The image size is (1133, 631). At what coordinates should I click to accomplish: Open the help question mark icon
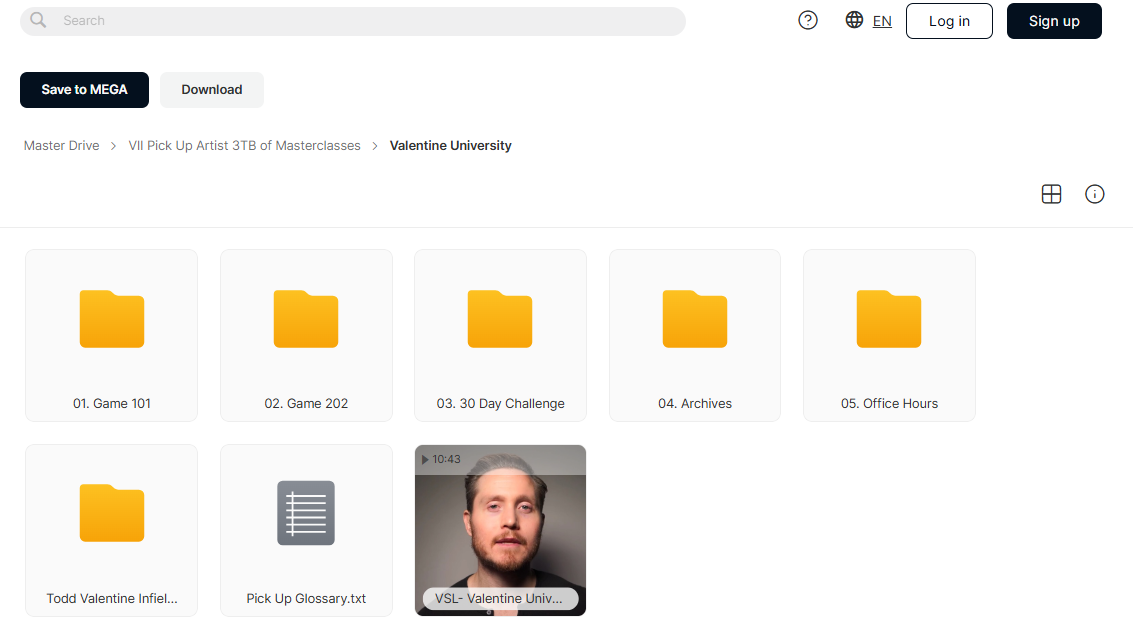pyautogui.click(x=808, y=20)
